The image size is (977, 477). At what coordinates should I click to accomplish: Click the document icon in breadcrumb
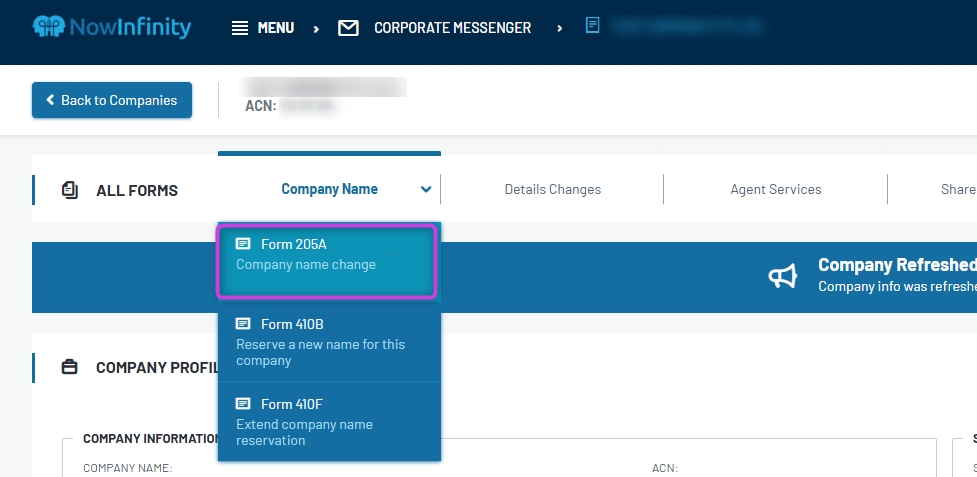(x=593, y=26)
